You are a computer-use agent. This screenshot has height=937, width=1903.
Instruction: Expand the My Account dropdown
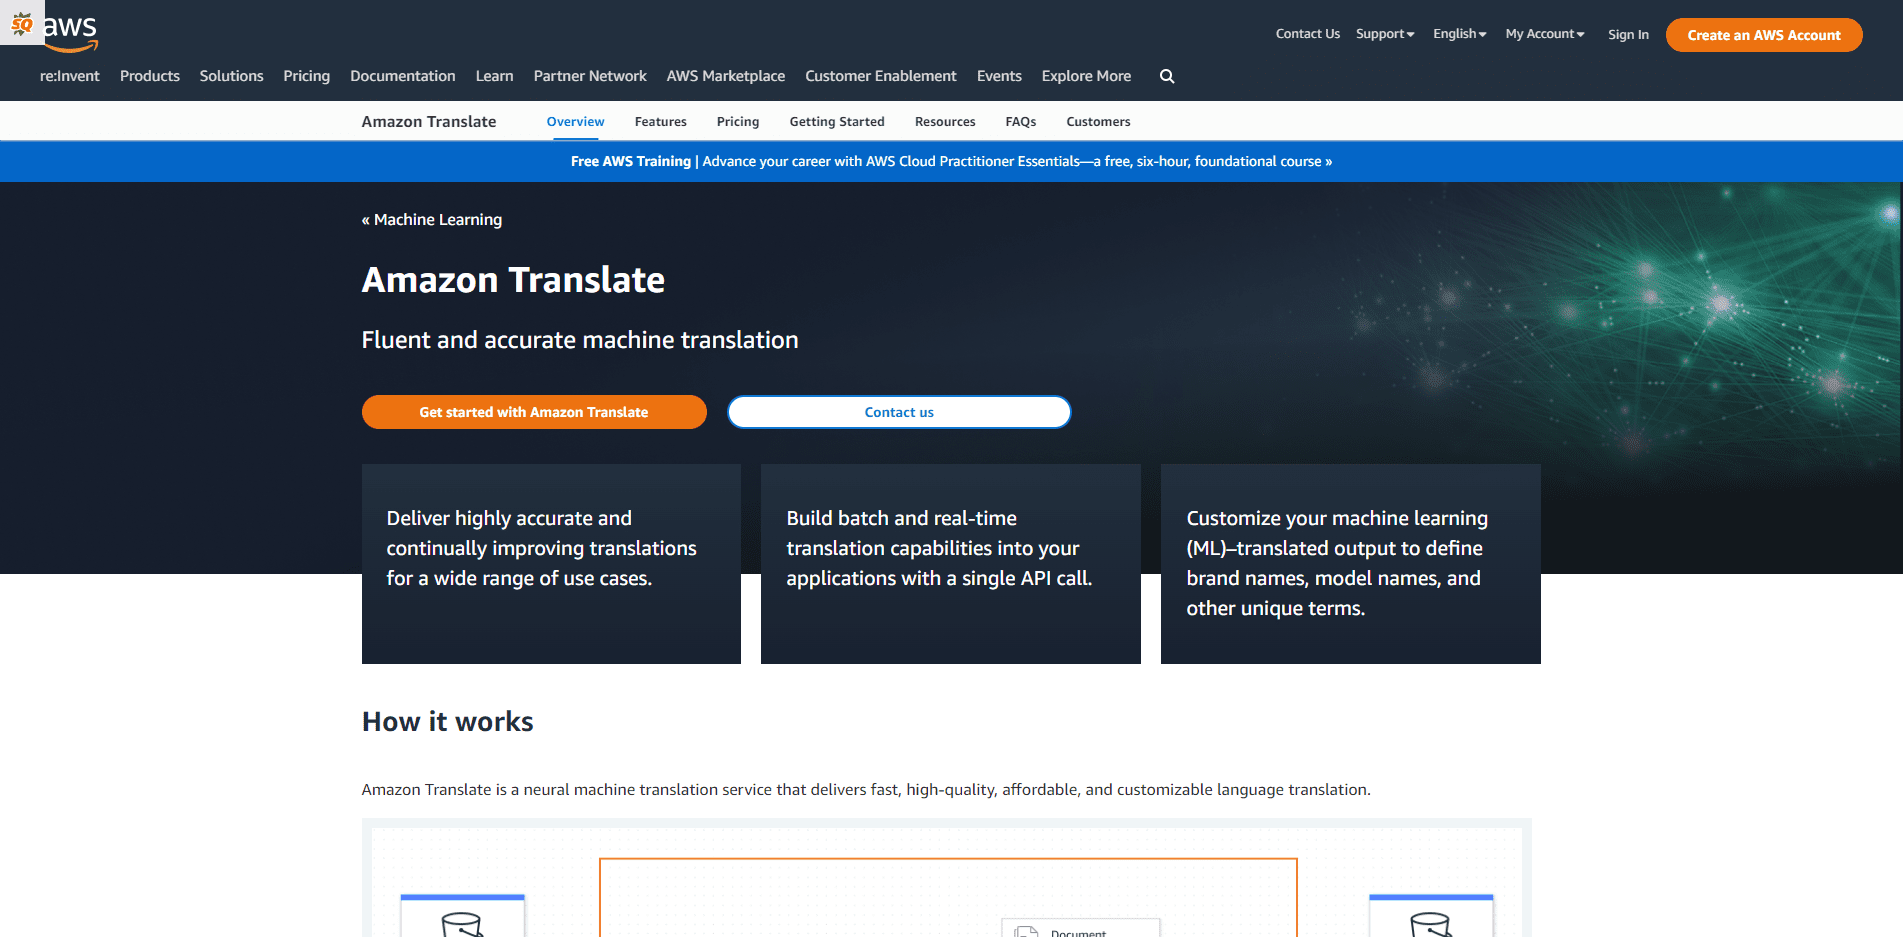pos(1543,33)
